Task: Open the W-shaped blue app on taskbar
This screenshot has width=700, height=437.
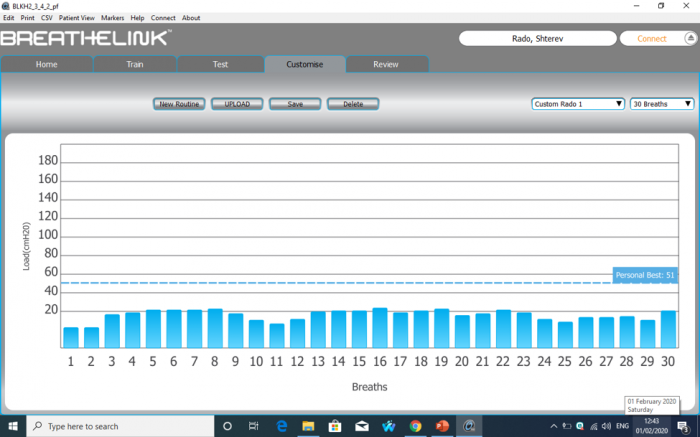Action: click(x=388, y=426)
